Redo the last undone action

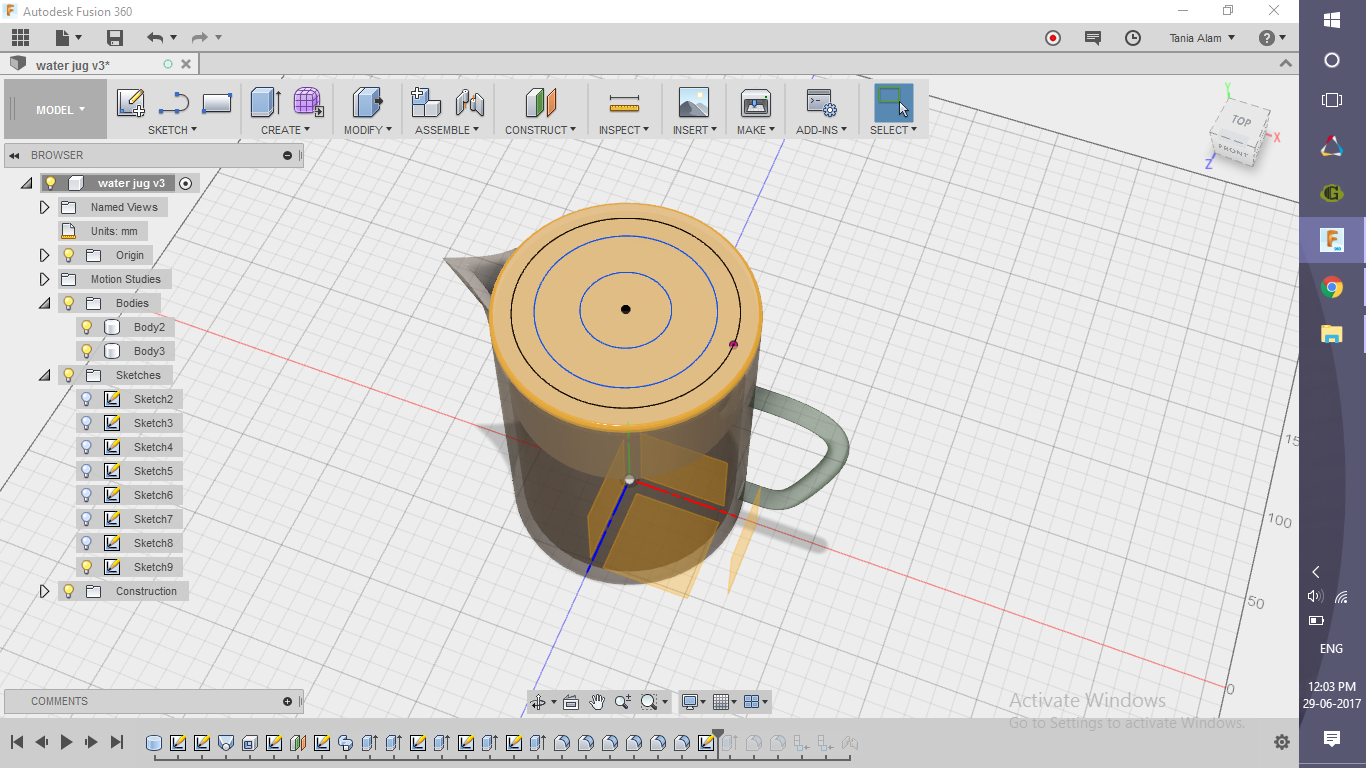click(199, 38)
